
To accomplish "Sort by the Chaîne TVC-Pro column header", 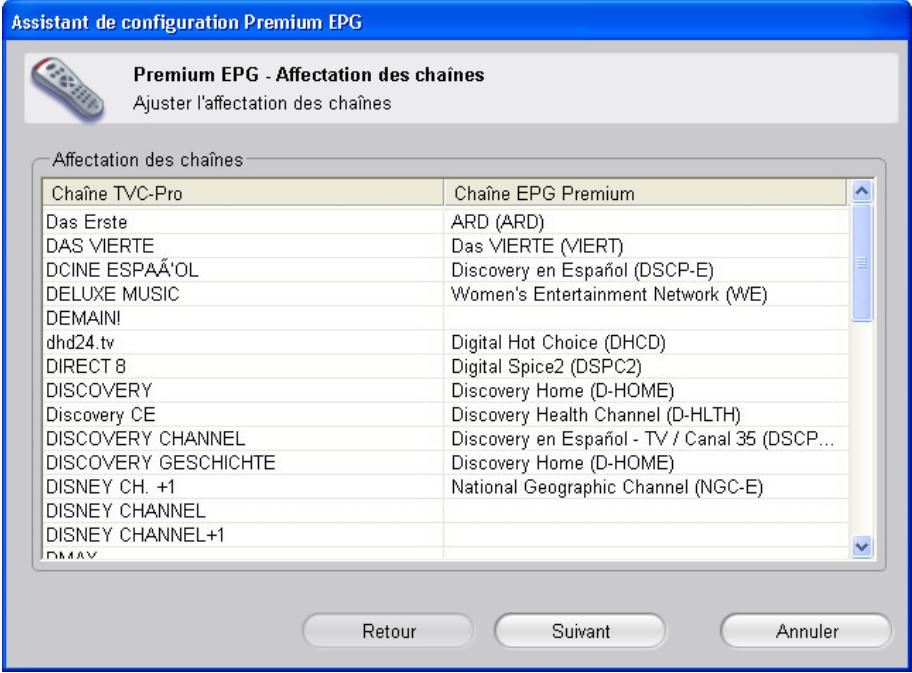I will click(243, 193).
